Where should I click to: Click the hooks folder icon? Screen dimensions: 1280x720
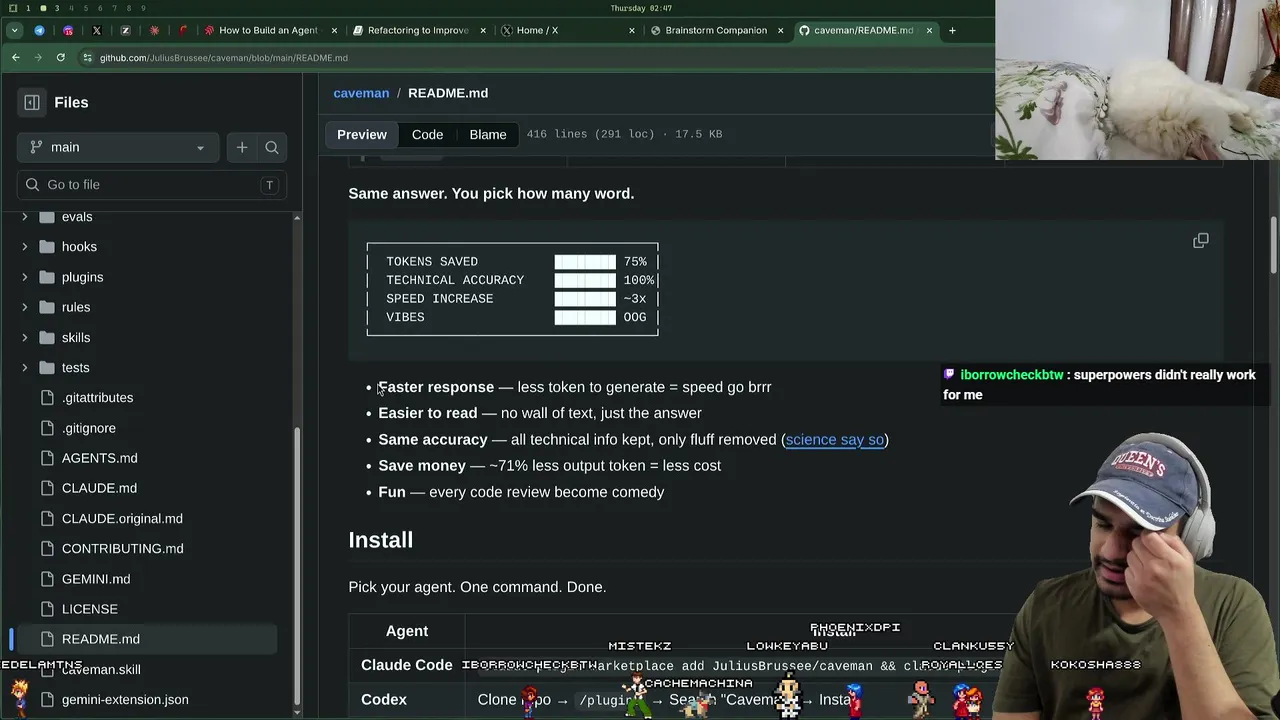(x=47, y=247)
